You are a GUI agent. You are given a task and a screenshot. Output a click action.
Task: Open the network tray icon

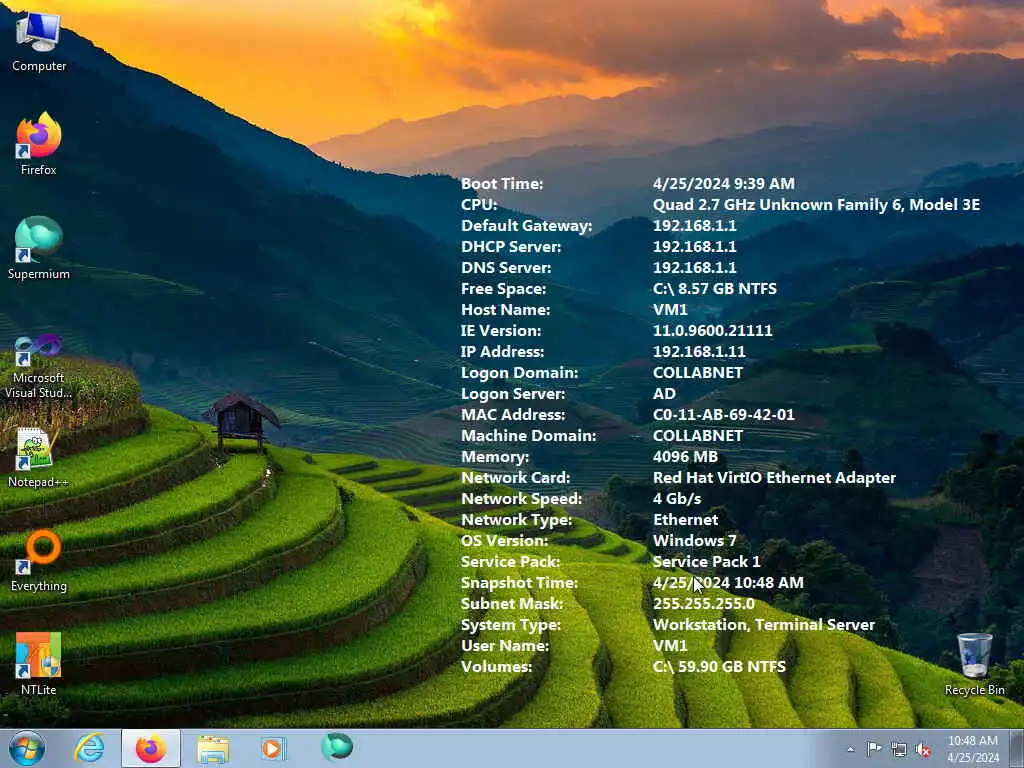899,749
